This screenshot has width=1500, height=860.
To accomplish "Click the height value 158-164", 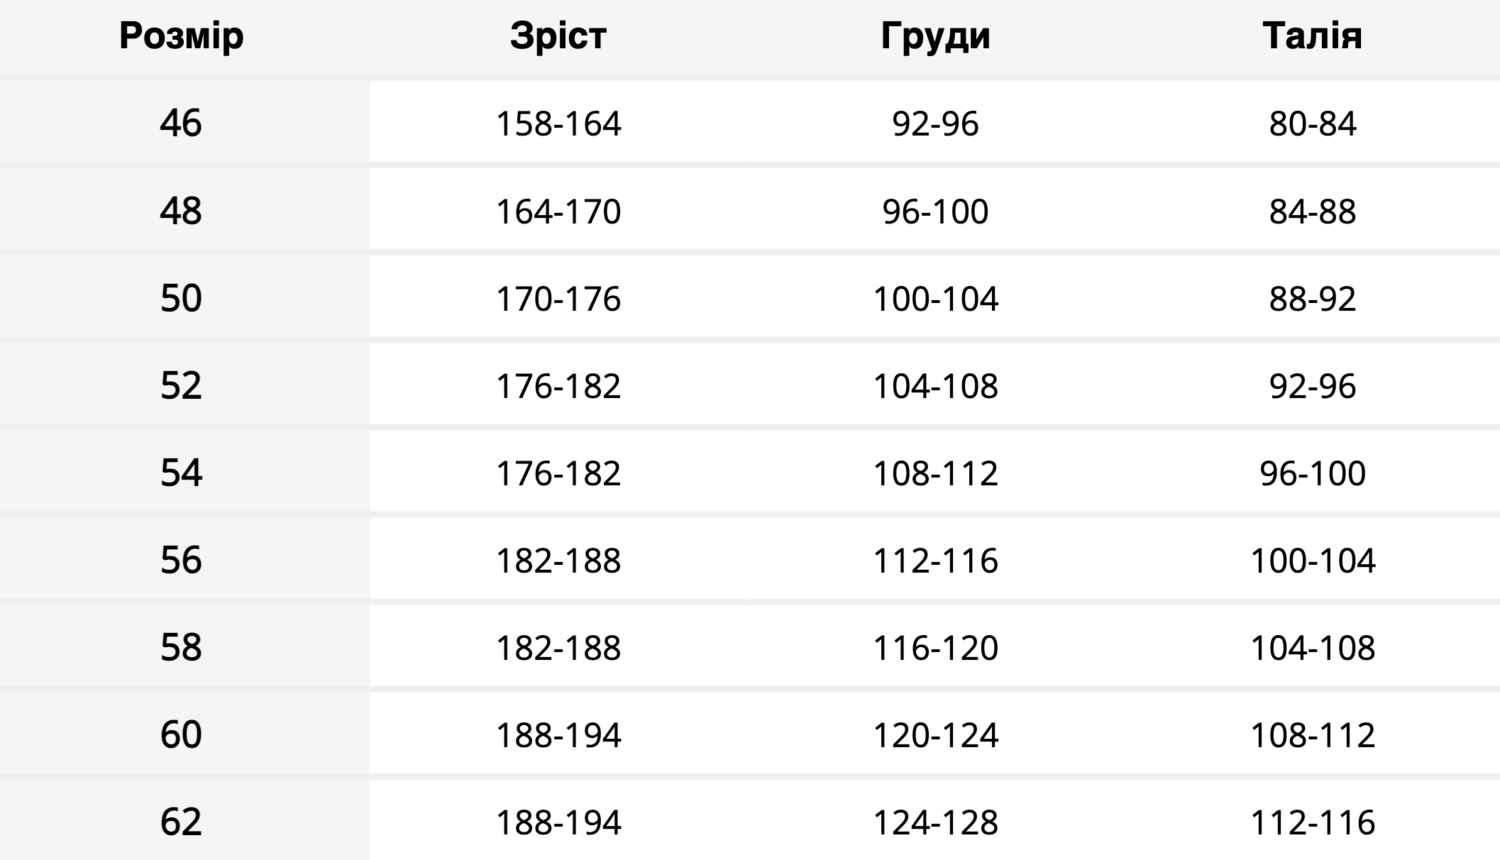I will click(x=558, y=124).
